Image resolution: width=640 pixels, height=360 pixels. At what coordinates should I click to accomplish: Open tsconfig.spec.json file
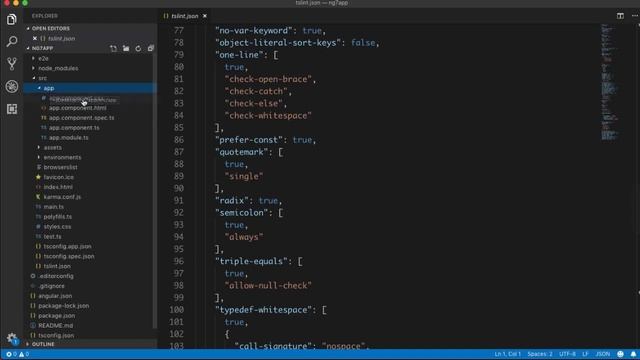tap(69, 256)
